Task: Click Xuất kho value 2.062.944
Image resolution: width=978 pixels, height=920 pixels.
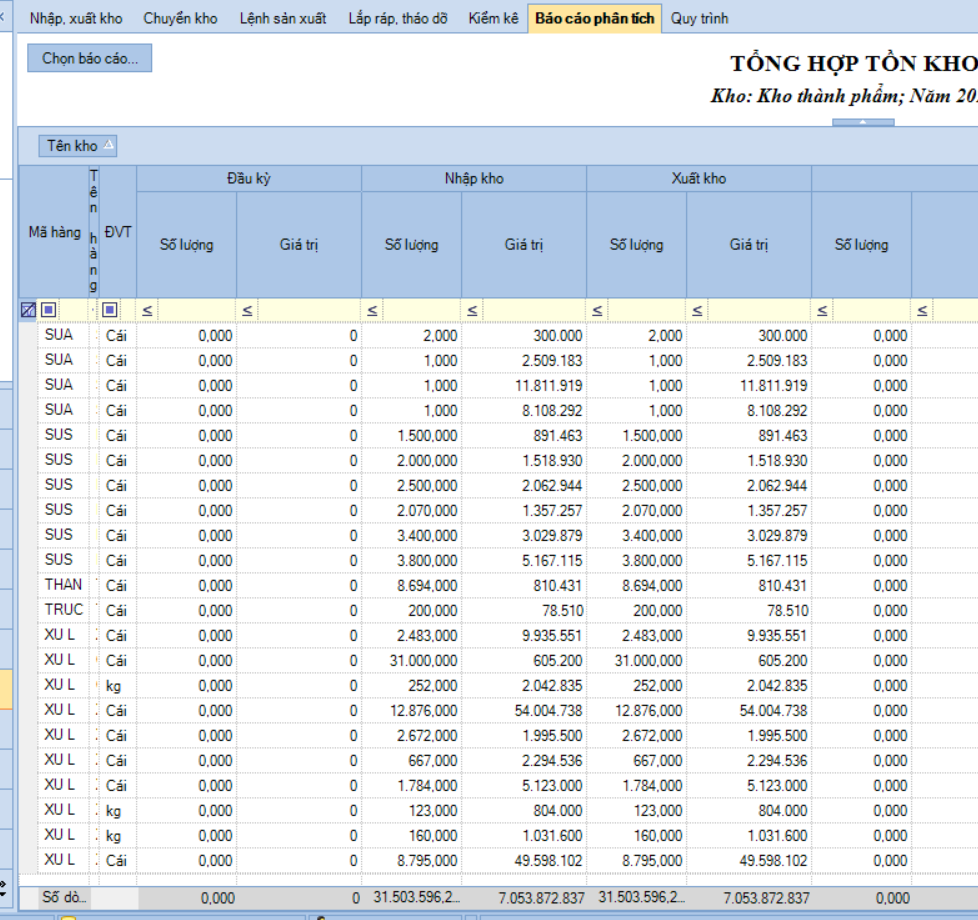Action: coord(777,485)
